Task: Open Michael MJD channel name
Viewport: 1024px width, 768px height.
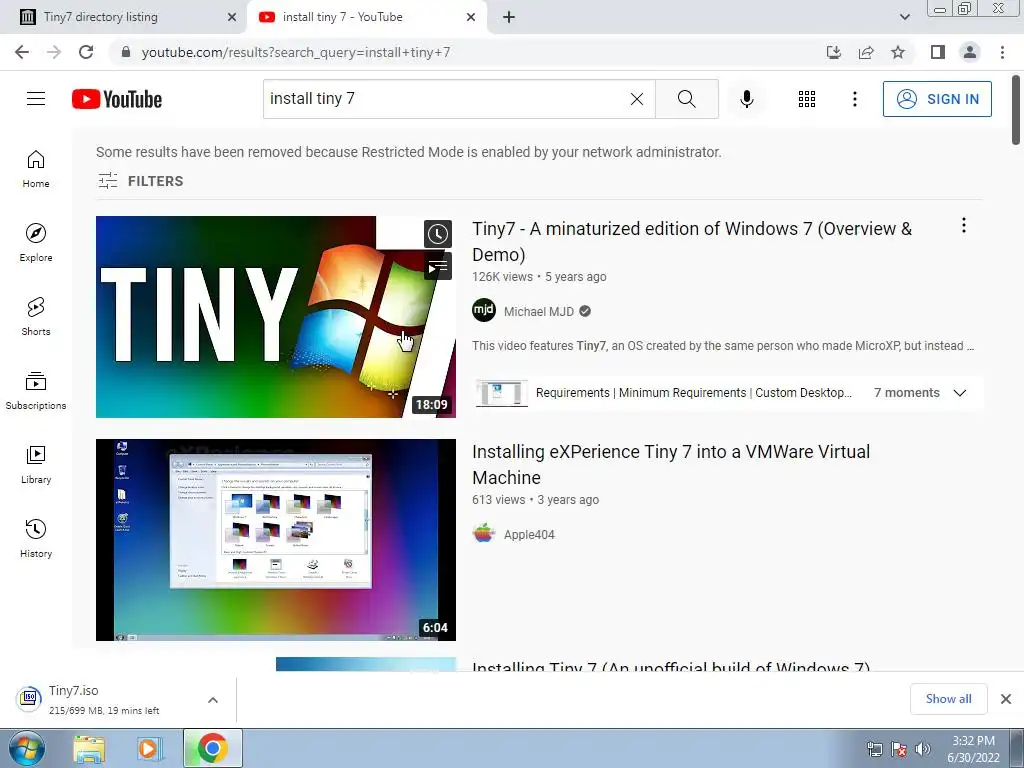Action: (x=539, y=312)
